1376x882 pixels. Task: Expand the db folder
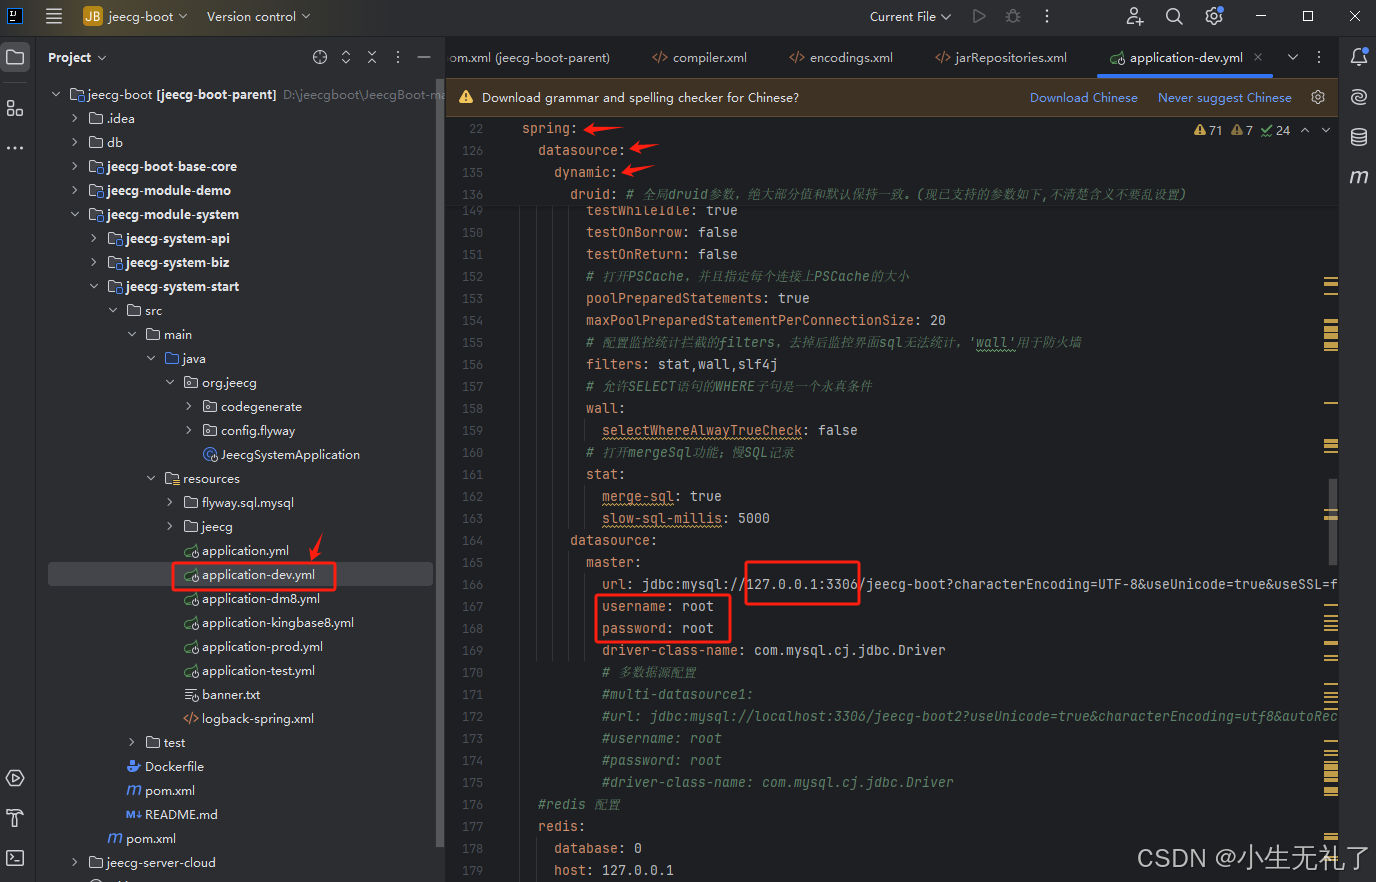click(75, 142)
